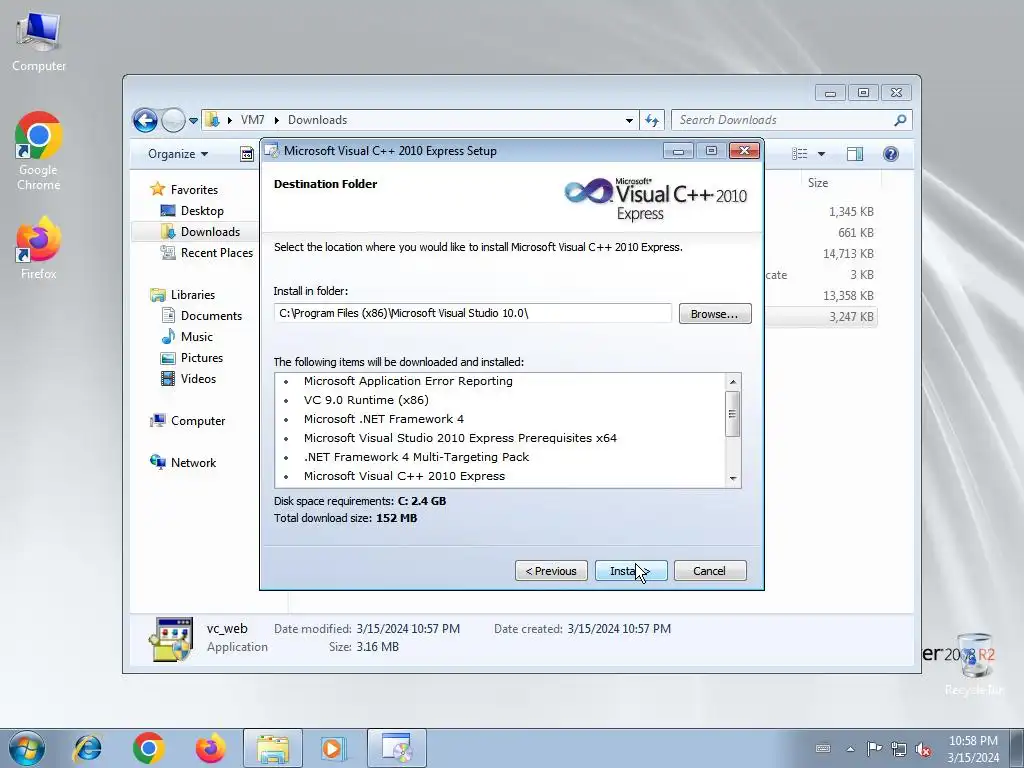Screen dimensions: 1024x768
Task: Click Browse to choose install folder
Action: tap(715, 314)
